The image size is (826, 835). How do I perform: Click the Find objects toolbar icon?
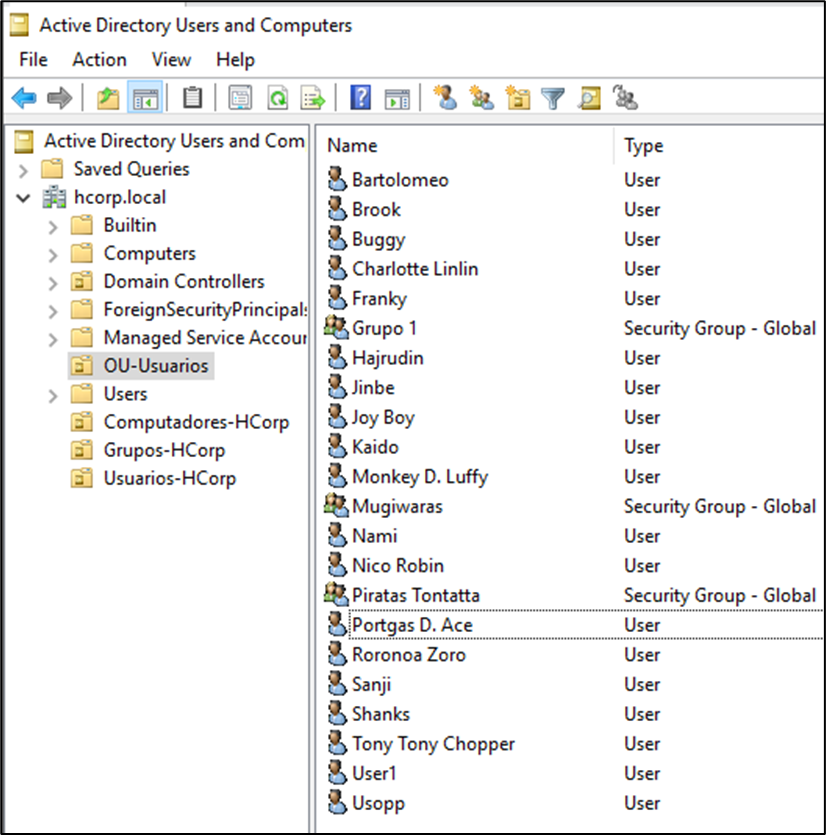(x=589, y=98)
